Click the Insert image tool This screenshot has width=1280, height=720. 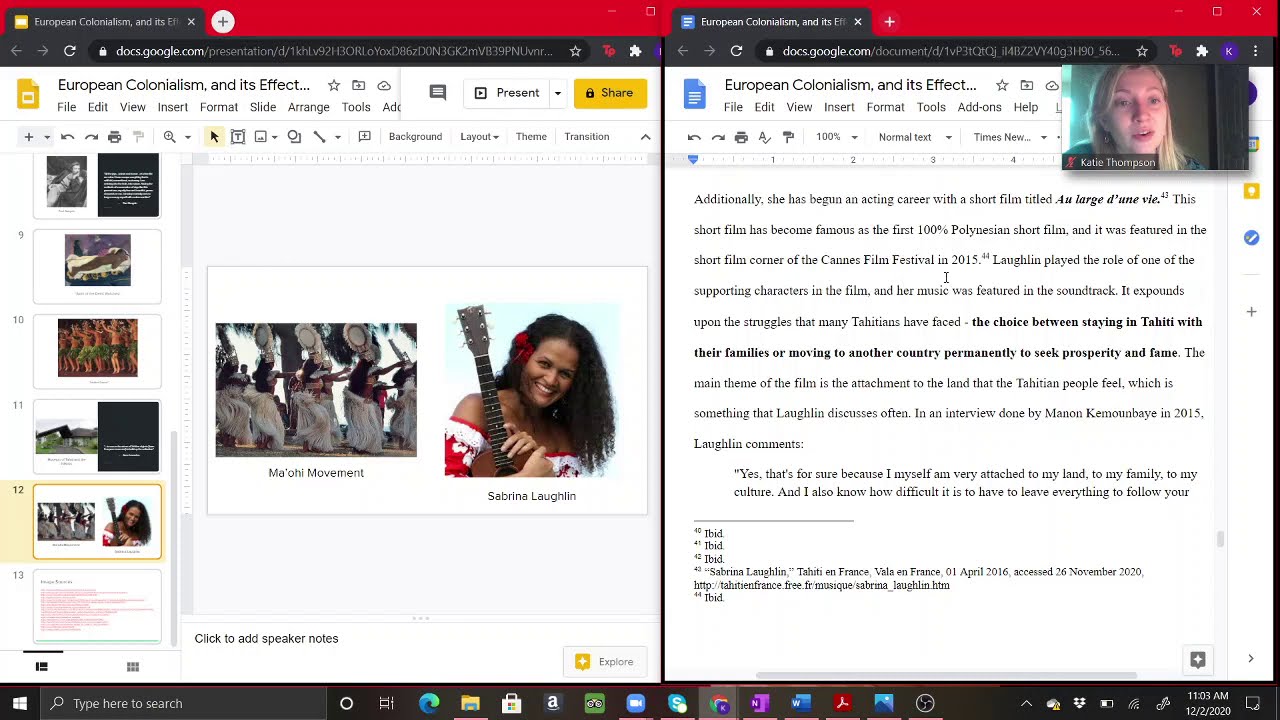pyautogui.click(x=261, y=137)
